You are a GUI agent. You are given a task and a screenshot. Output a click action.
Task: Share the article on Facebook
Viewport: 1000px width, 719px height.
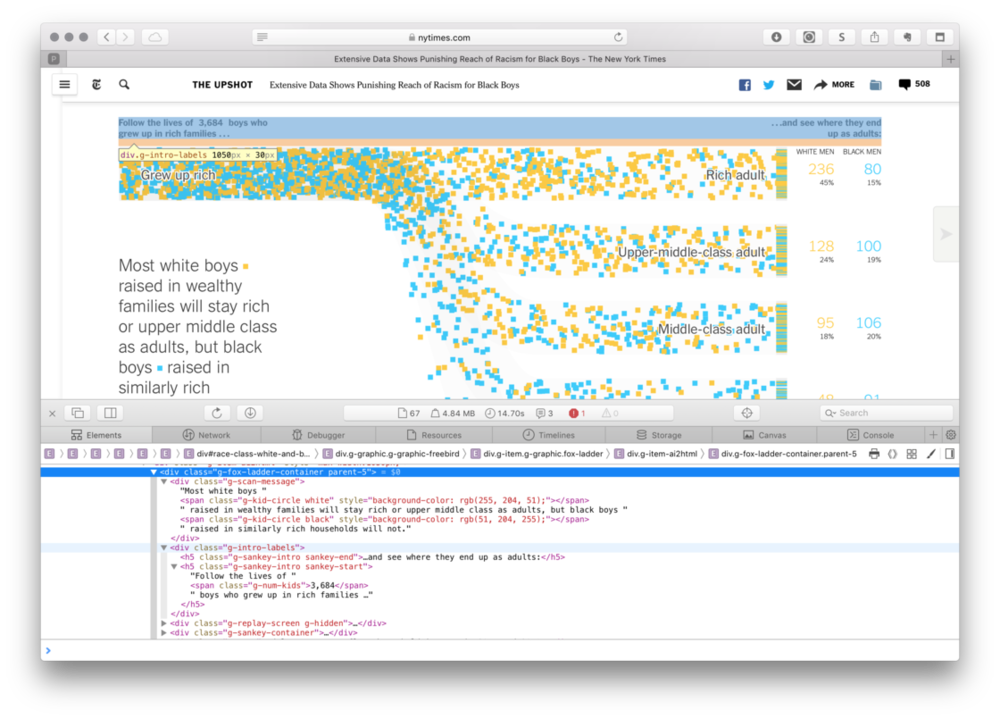[744, 85]
